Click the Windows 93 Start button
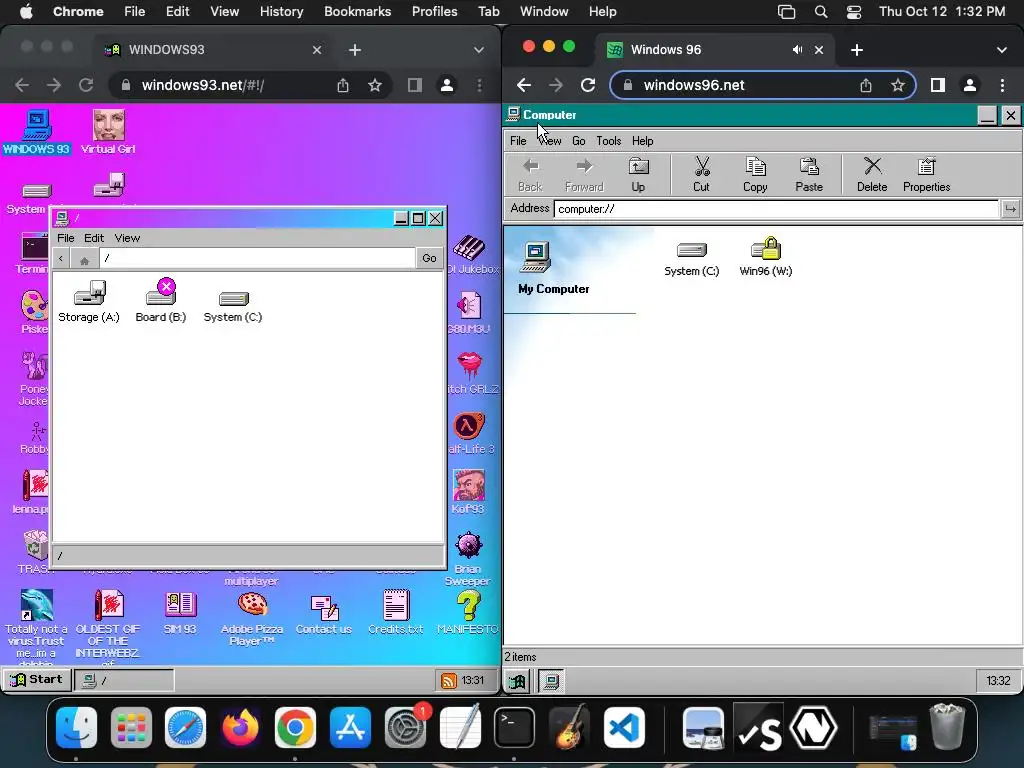Viewport: 1024px width, 768px height. (x=37, y=680)
